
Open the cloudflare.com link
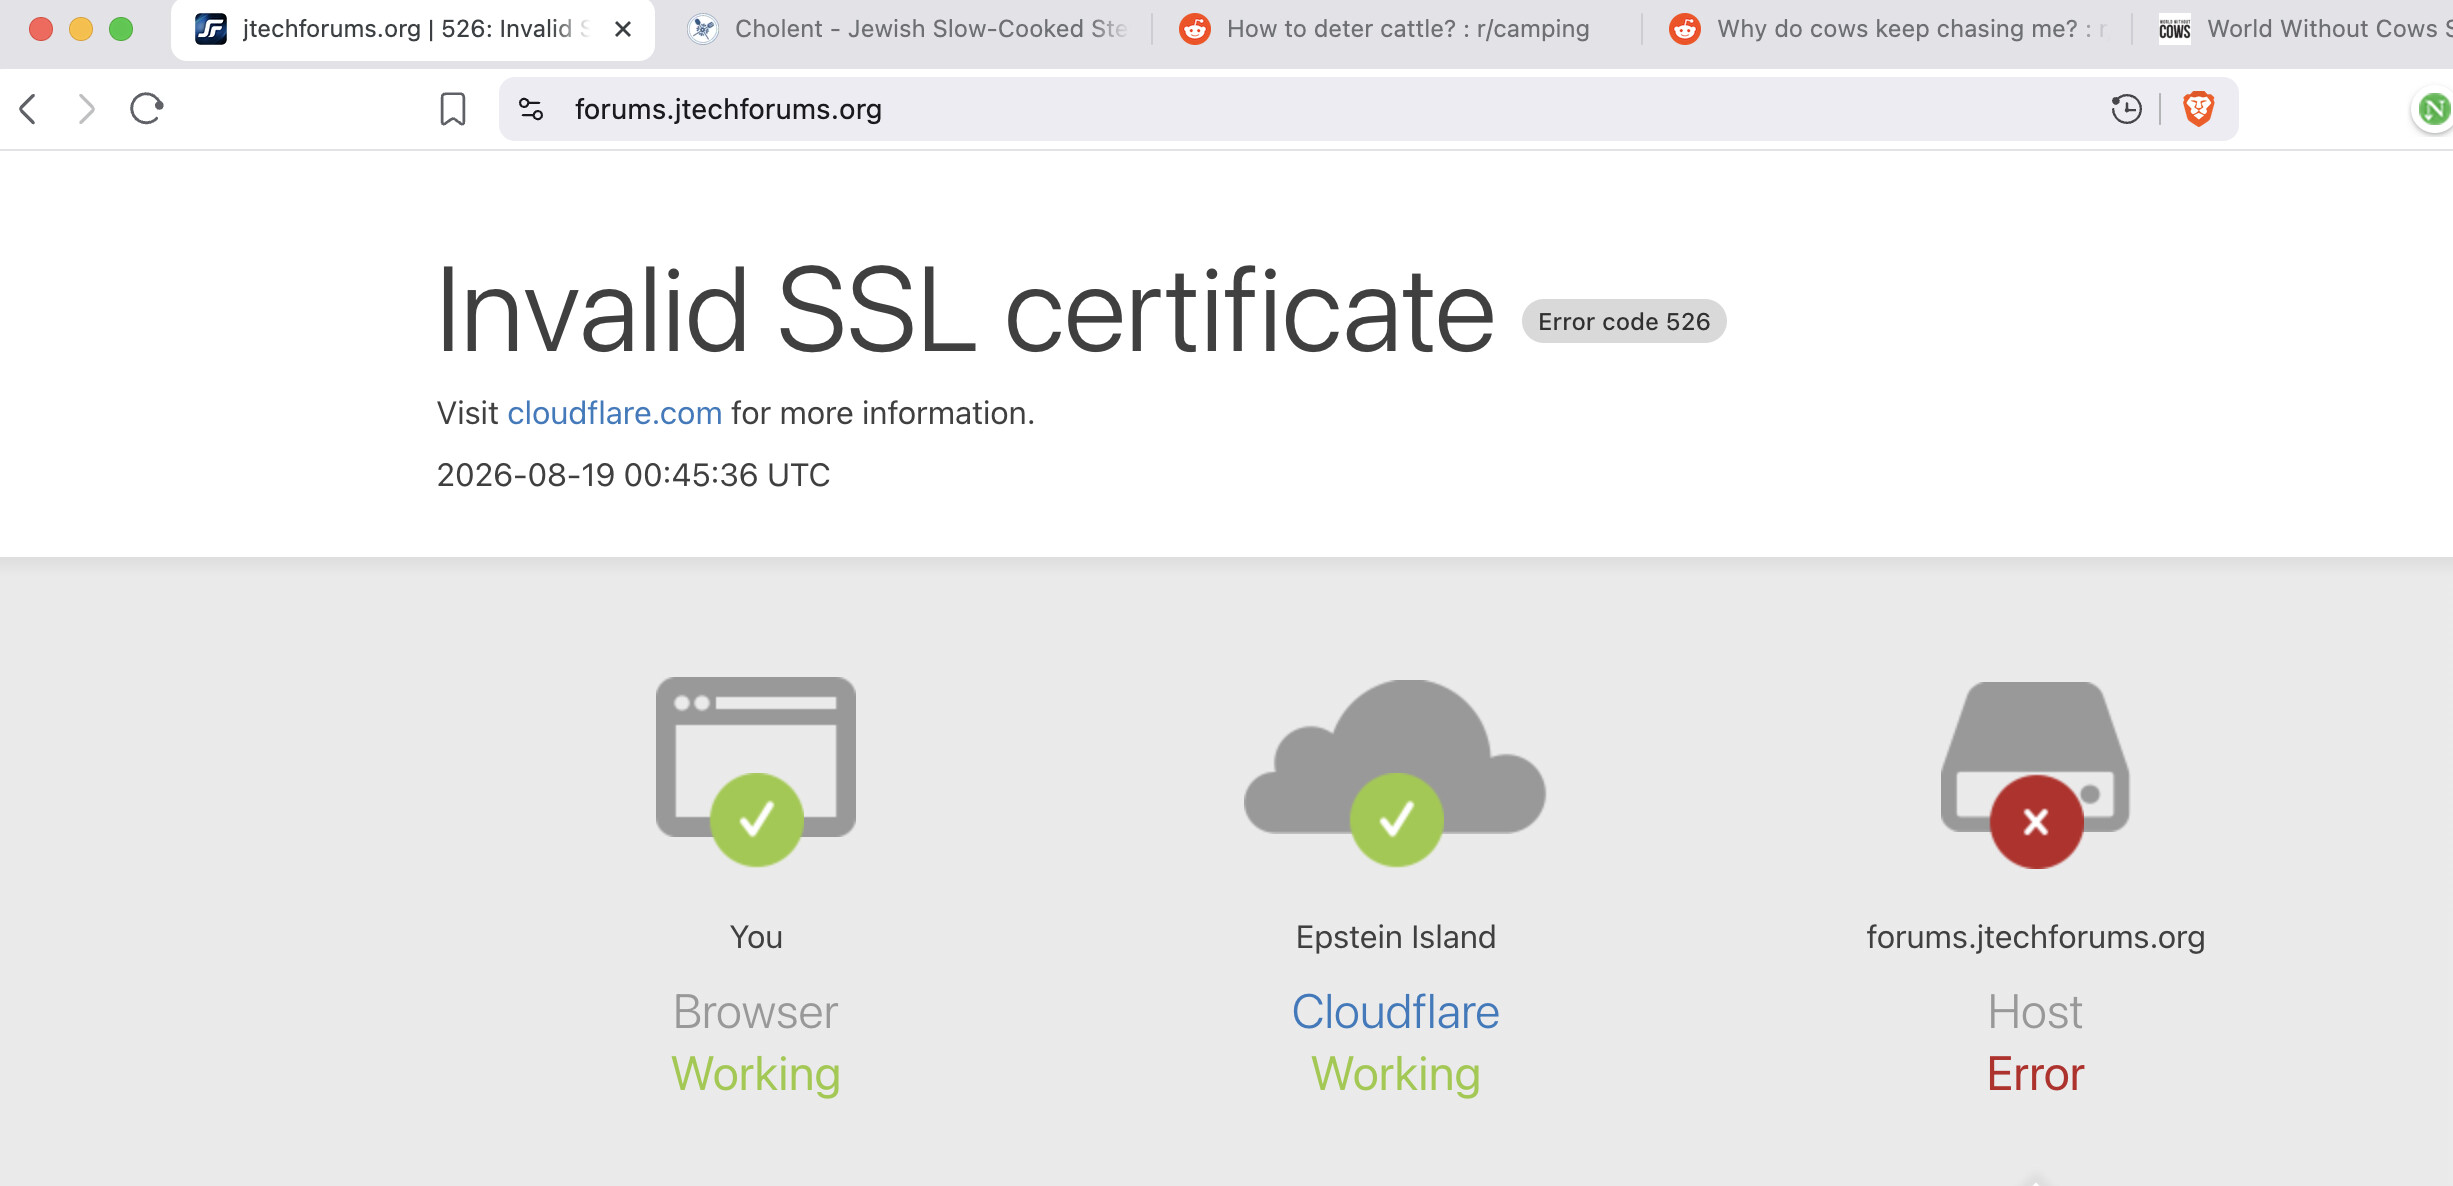[x=614, y=413]
